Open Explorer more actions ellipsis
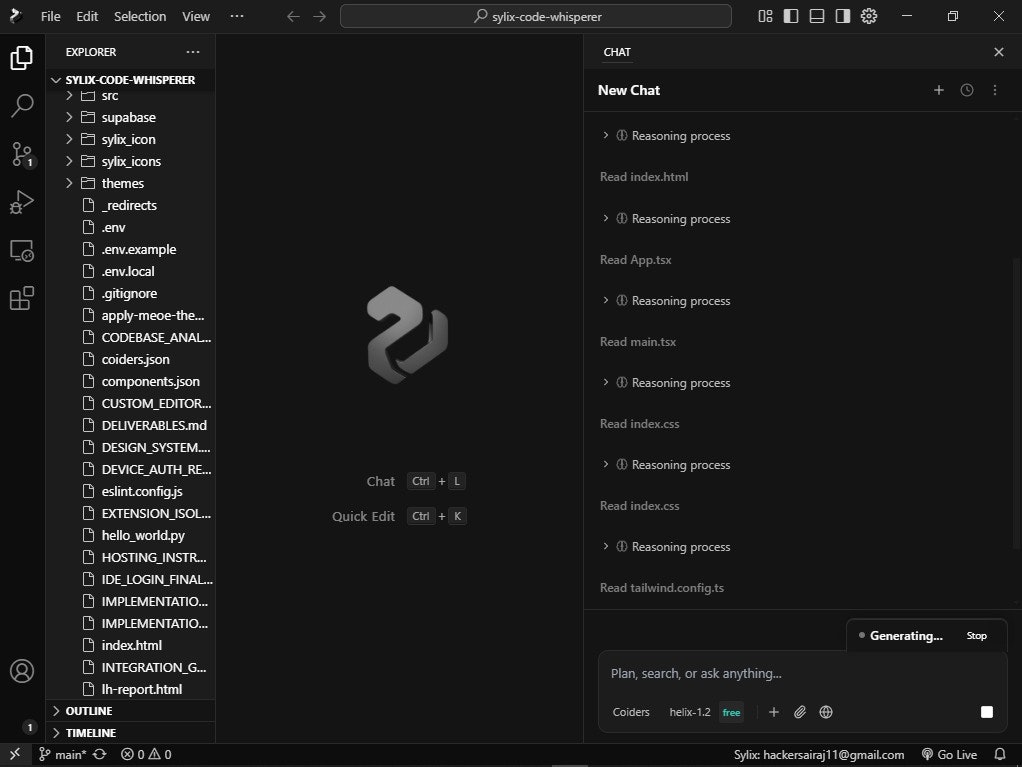 193,52
